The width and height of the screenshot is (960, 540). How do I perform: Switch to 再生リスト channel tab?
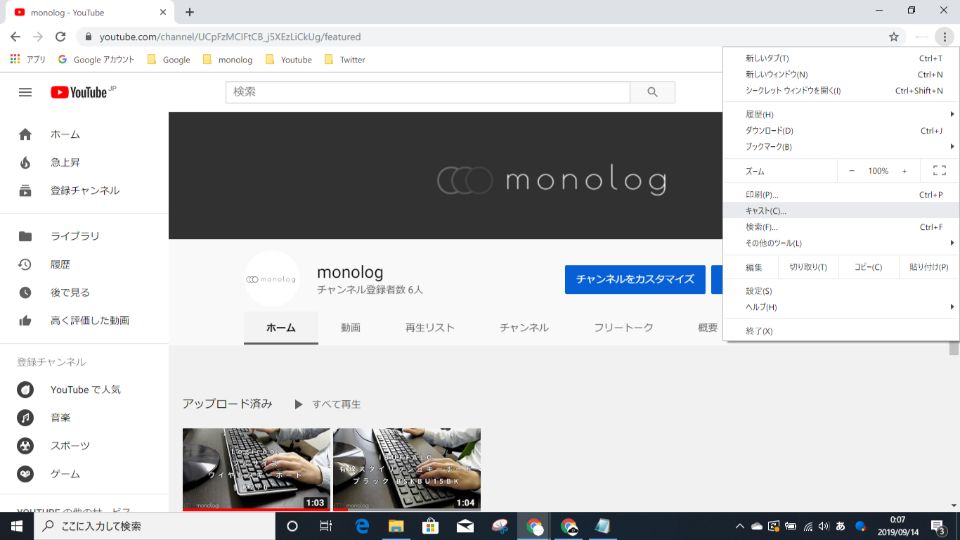[x=430, y=328]
